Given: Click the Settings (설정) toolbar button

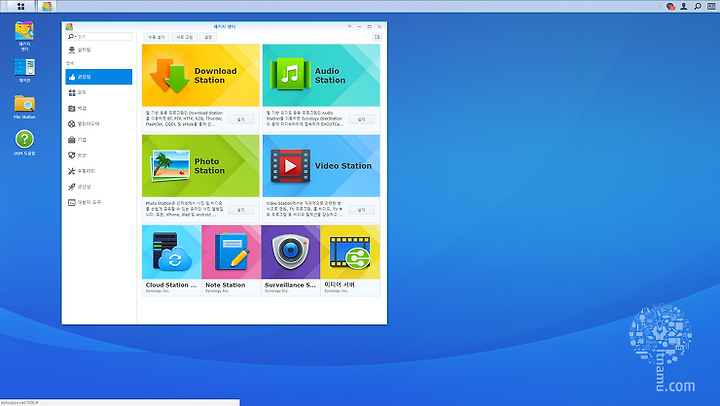Looking at the screenshot, I should (x=208, y=37).
